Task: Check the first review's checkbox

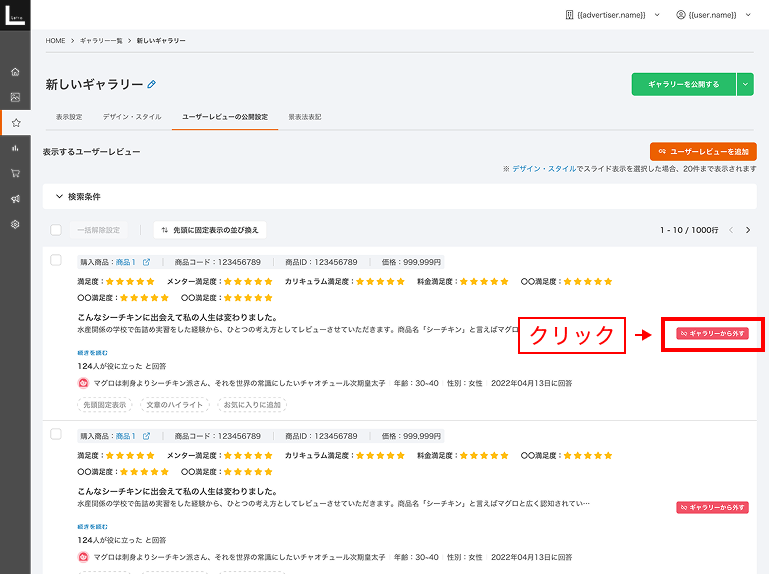Action: 56,260
